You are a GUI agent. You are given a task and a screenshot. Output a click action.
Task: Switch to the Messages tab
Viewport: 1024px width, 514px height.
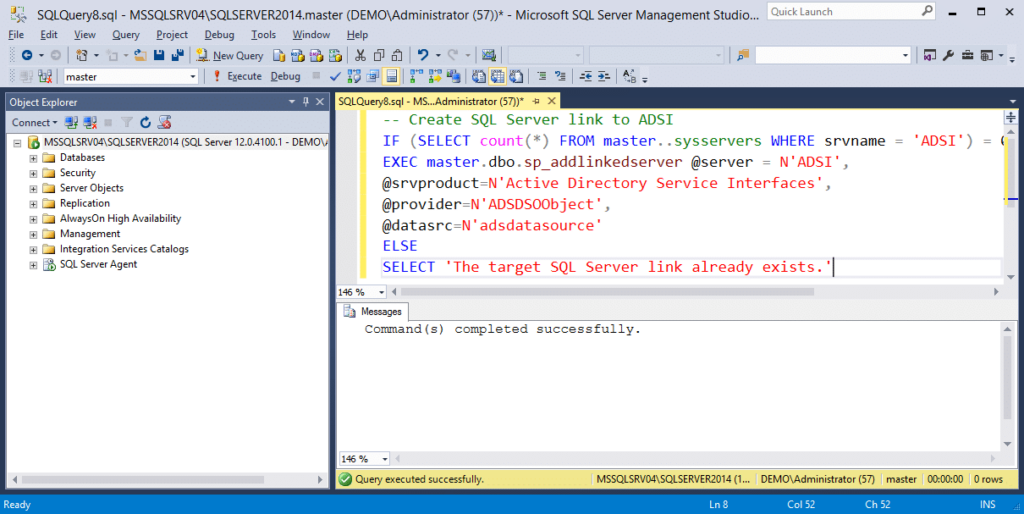pos(379,312)
